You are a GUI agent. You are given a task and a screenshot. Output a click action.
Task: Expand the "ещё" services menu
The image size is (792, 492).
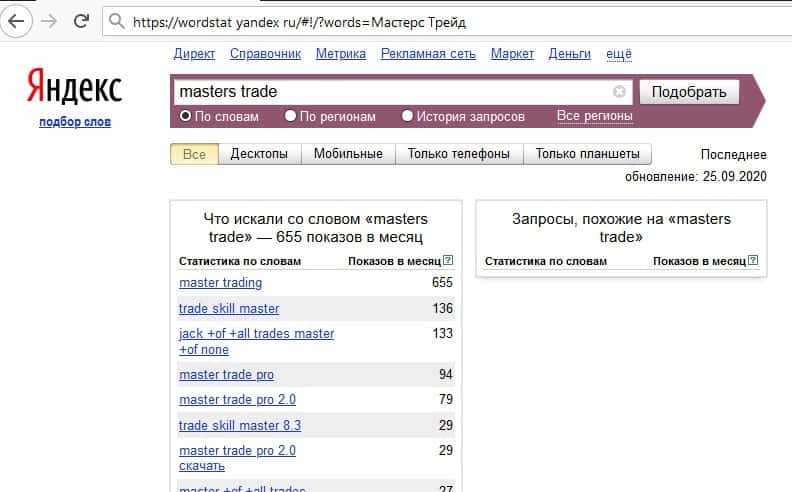click(x=617, y=54)
